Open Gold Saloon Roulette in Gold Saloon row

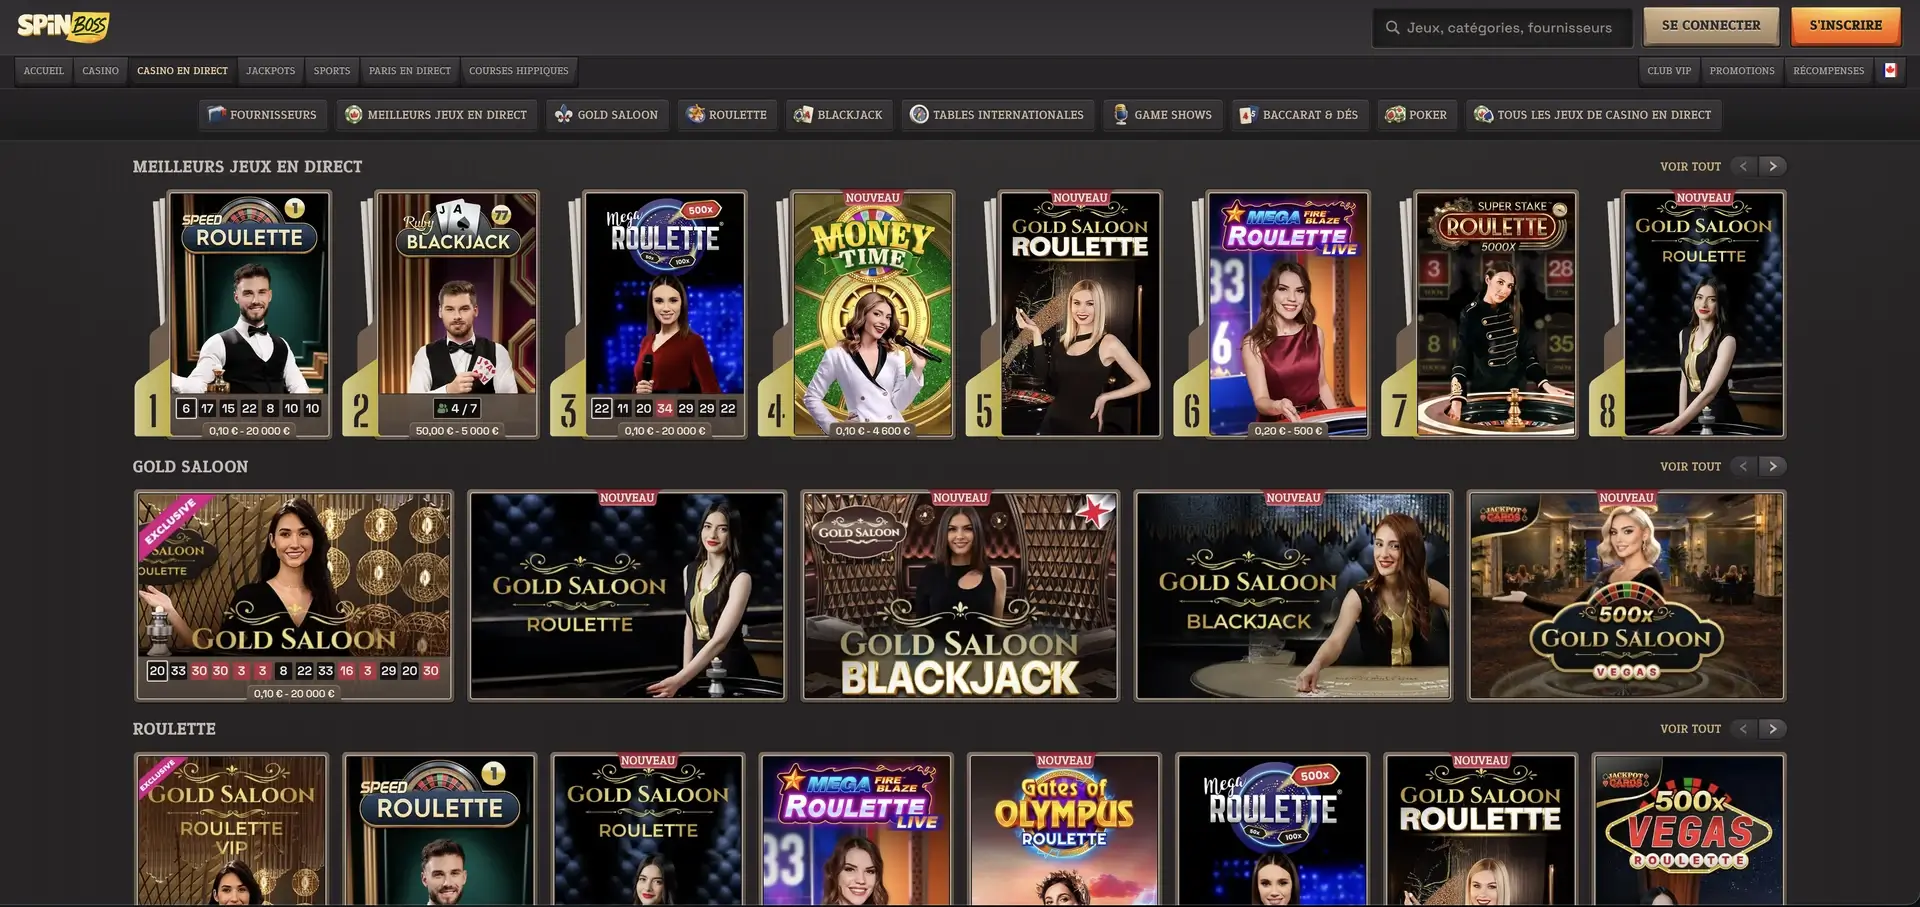(x=627, y=595)
